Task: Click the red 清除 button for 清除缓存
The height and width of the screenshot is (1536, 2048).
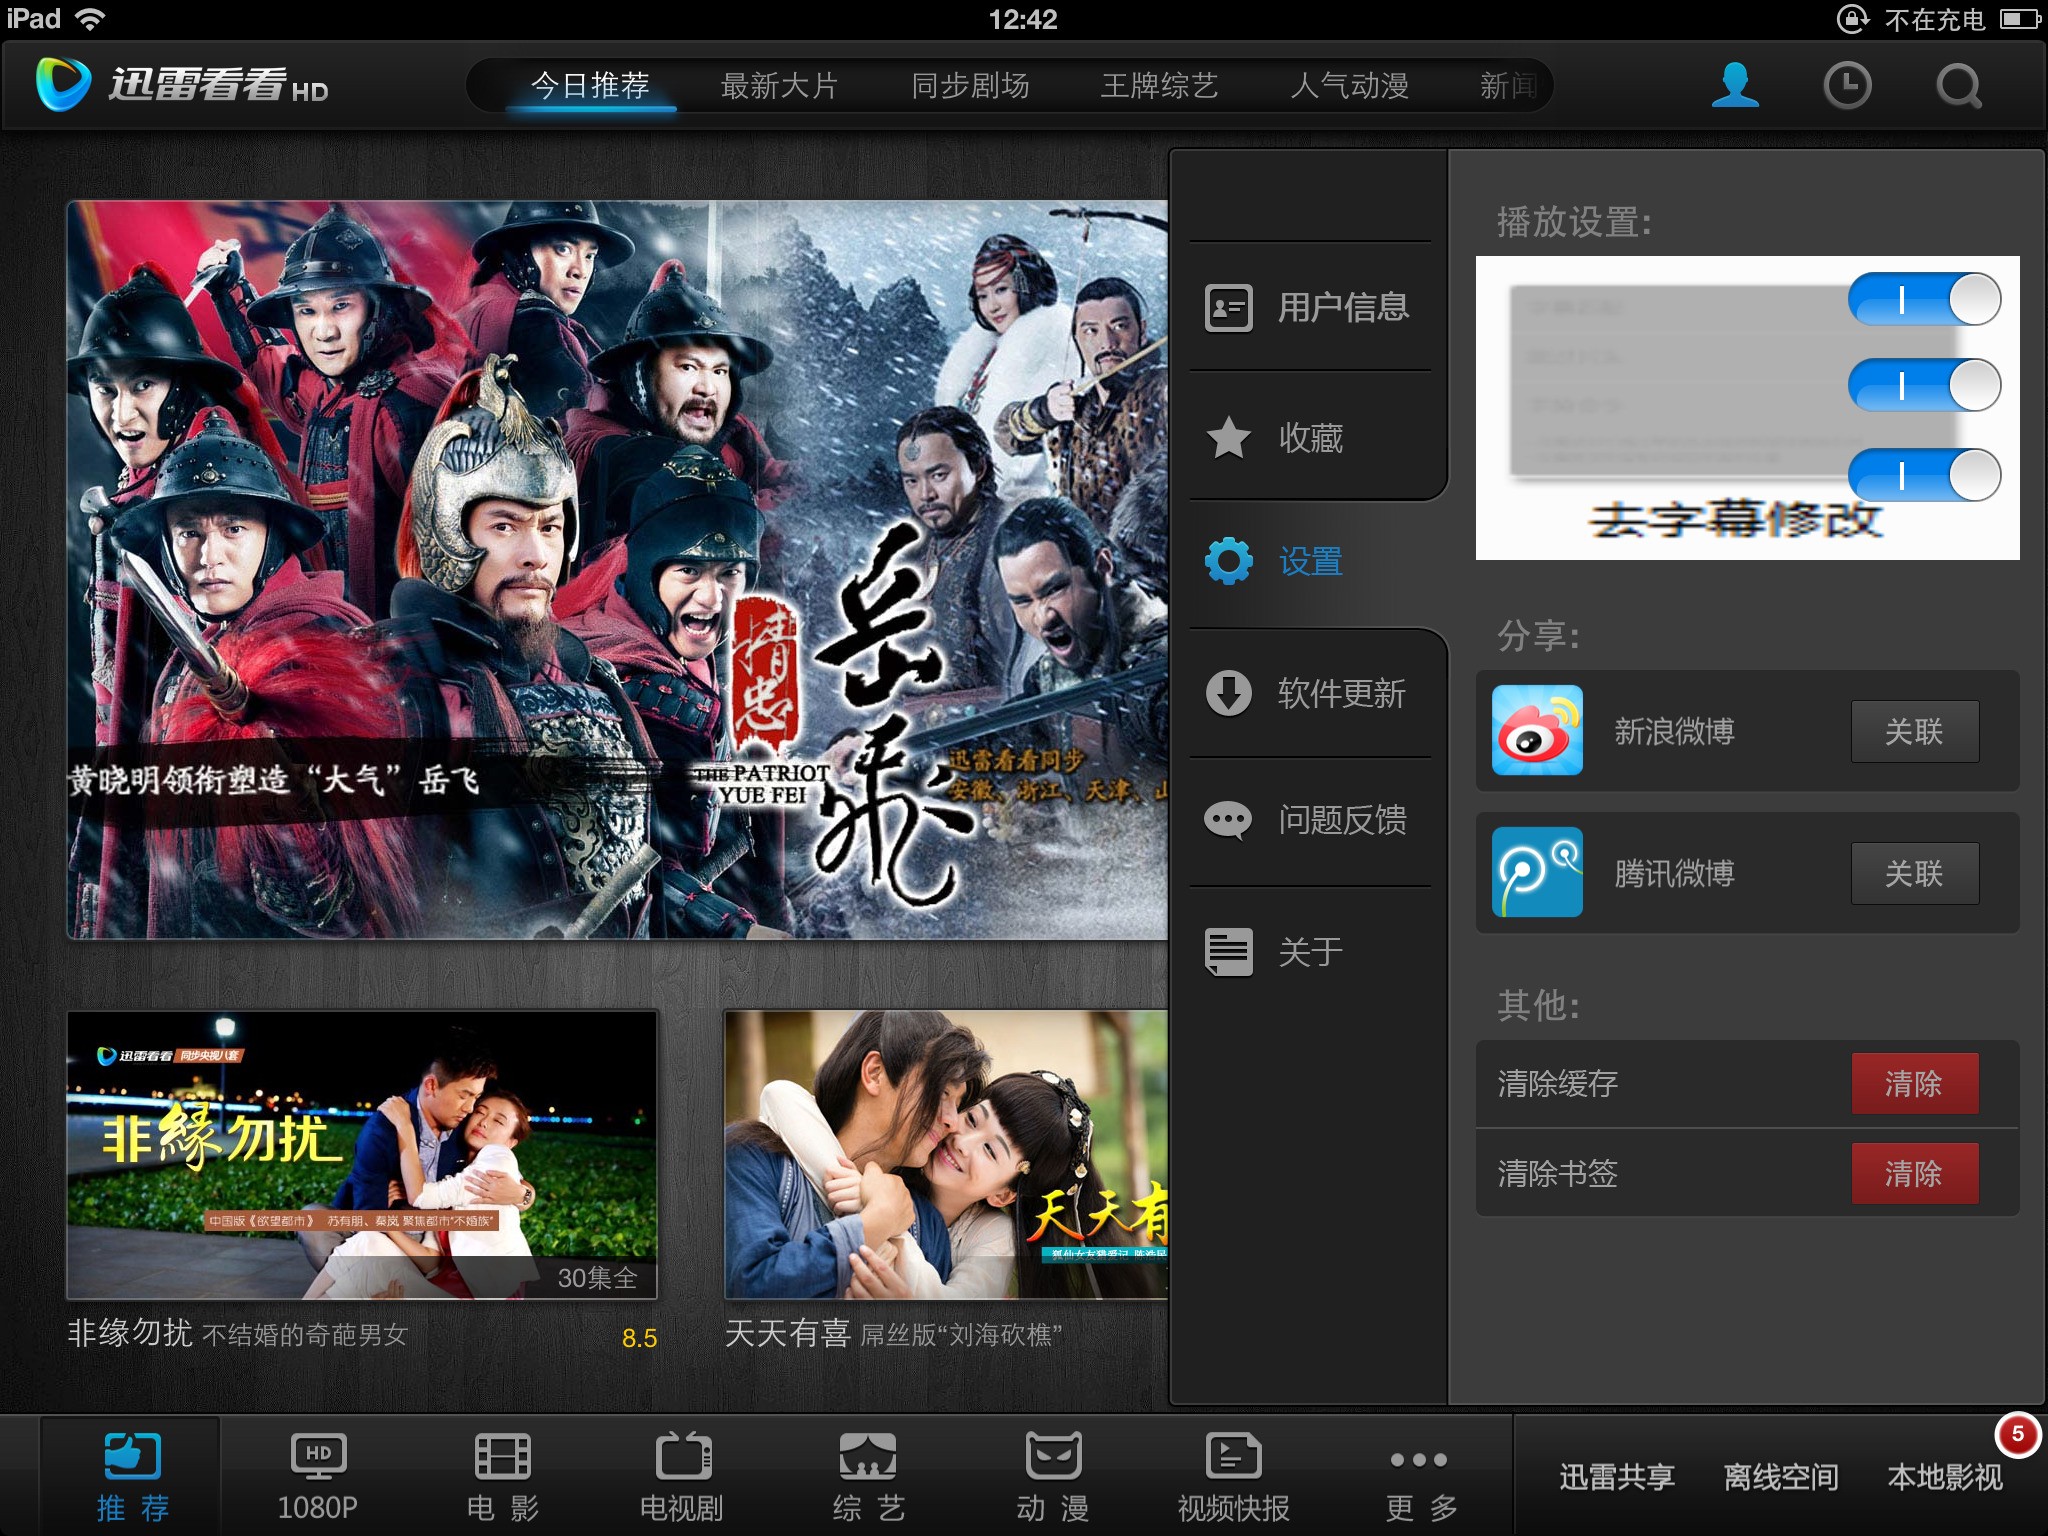Action: (1914, 1083)
